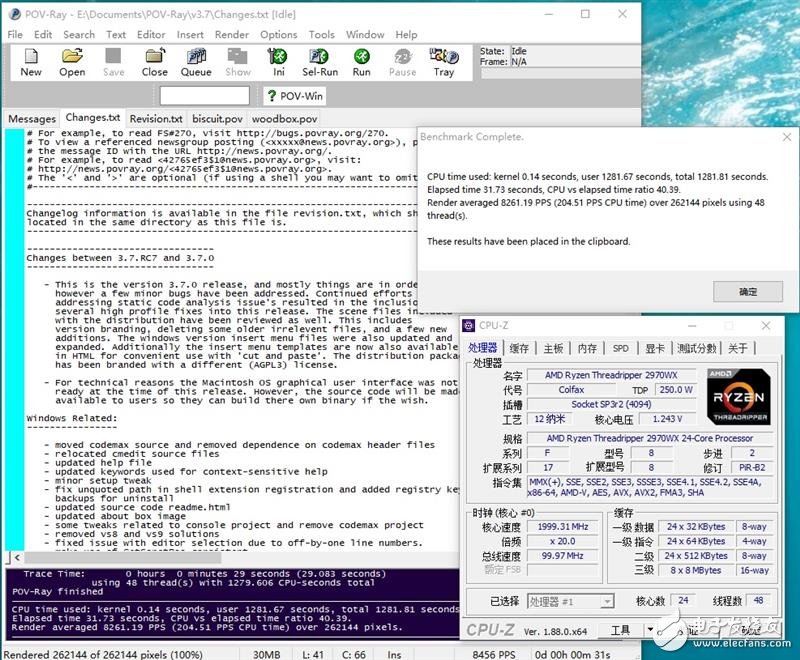Screen dimensions: 800x660
Task: Open the Ini settings icon
Action: pos(278,62)
